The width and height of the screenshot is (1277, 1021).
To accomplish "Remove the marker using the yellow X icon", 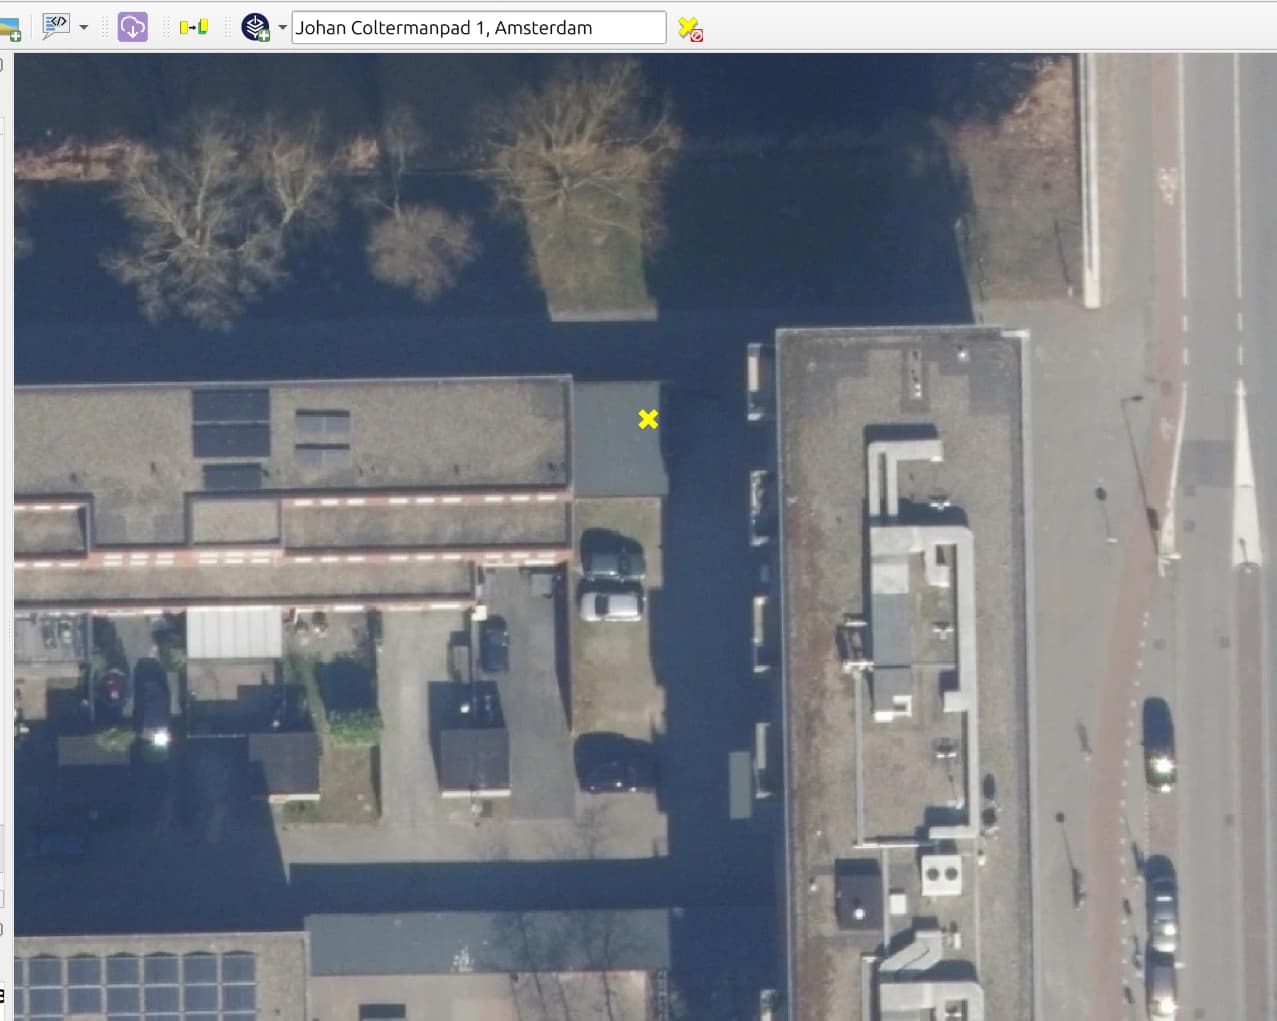I will (689, 29).
